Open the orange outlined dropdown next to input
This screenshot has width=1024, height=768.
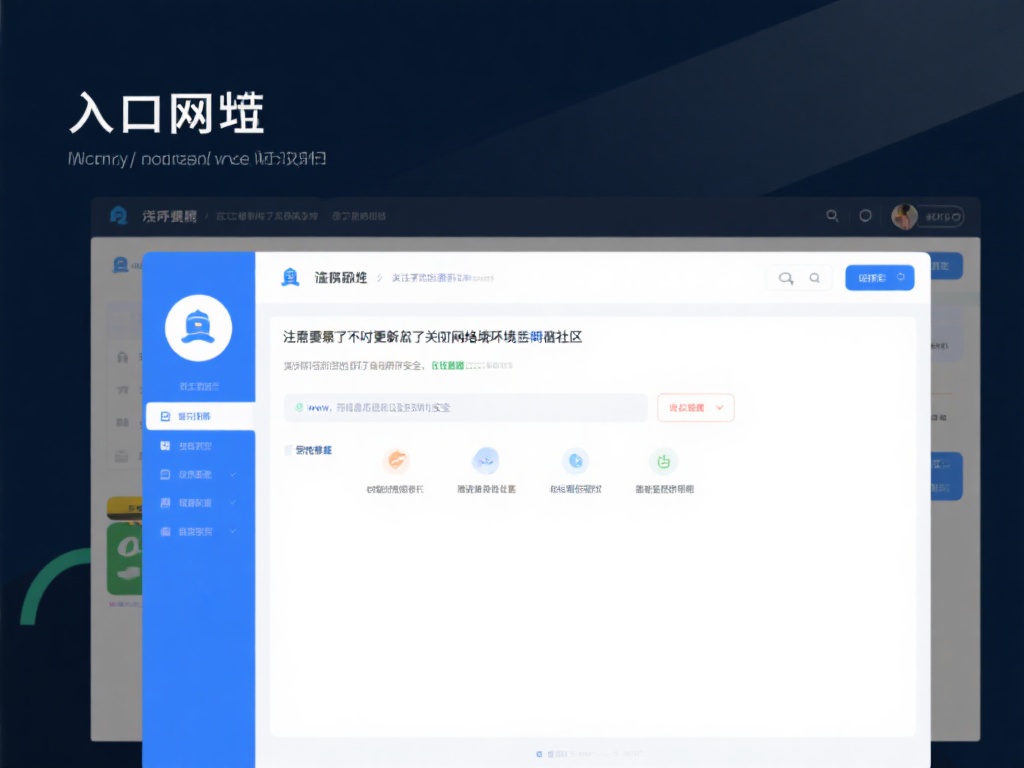pyautogui.click(x=695, y=408)
